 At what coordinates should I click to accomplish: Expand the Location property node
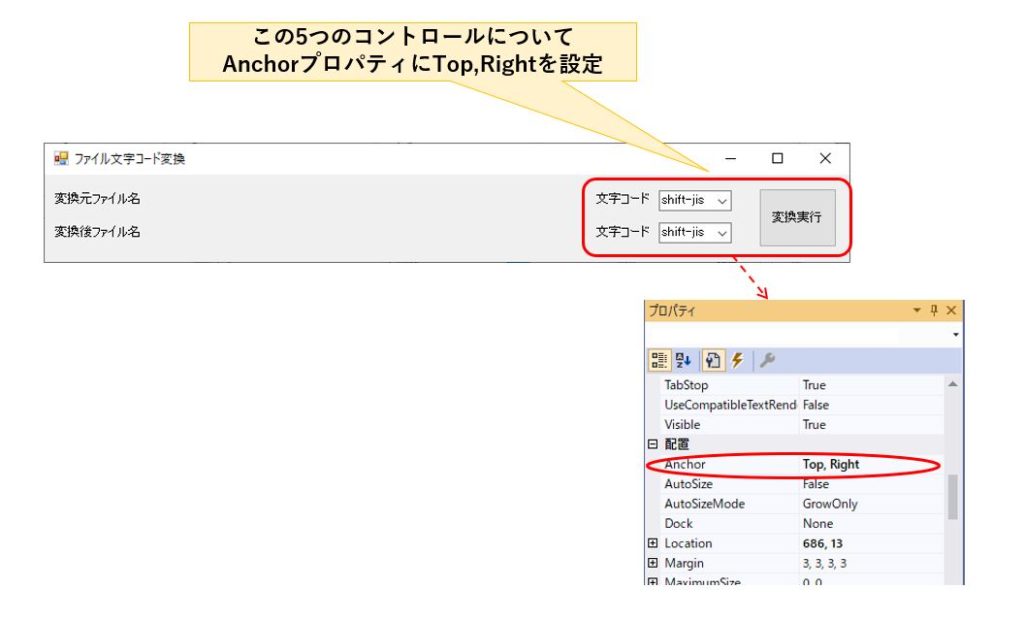point(652,543)
